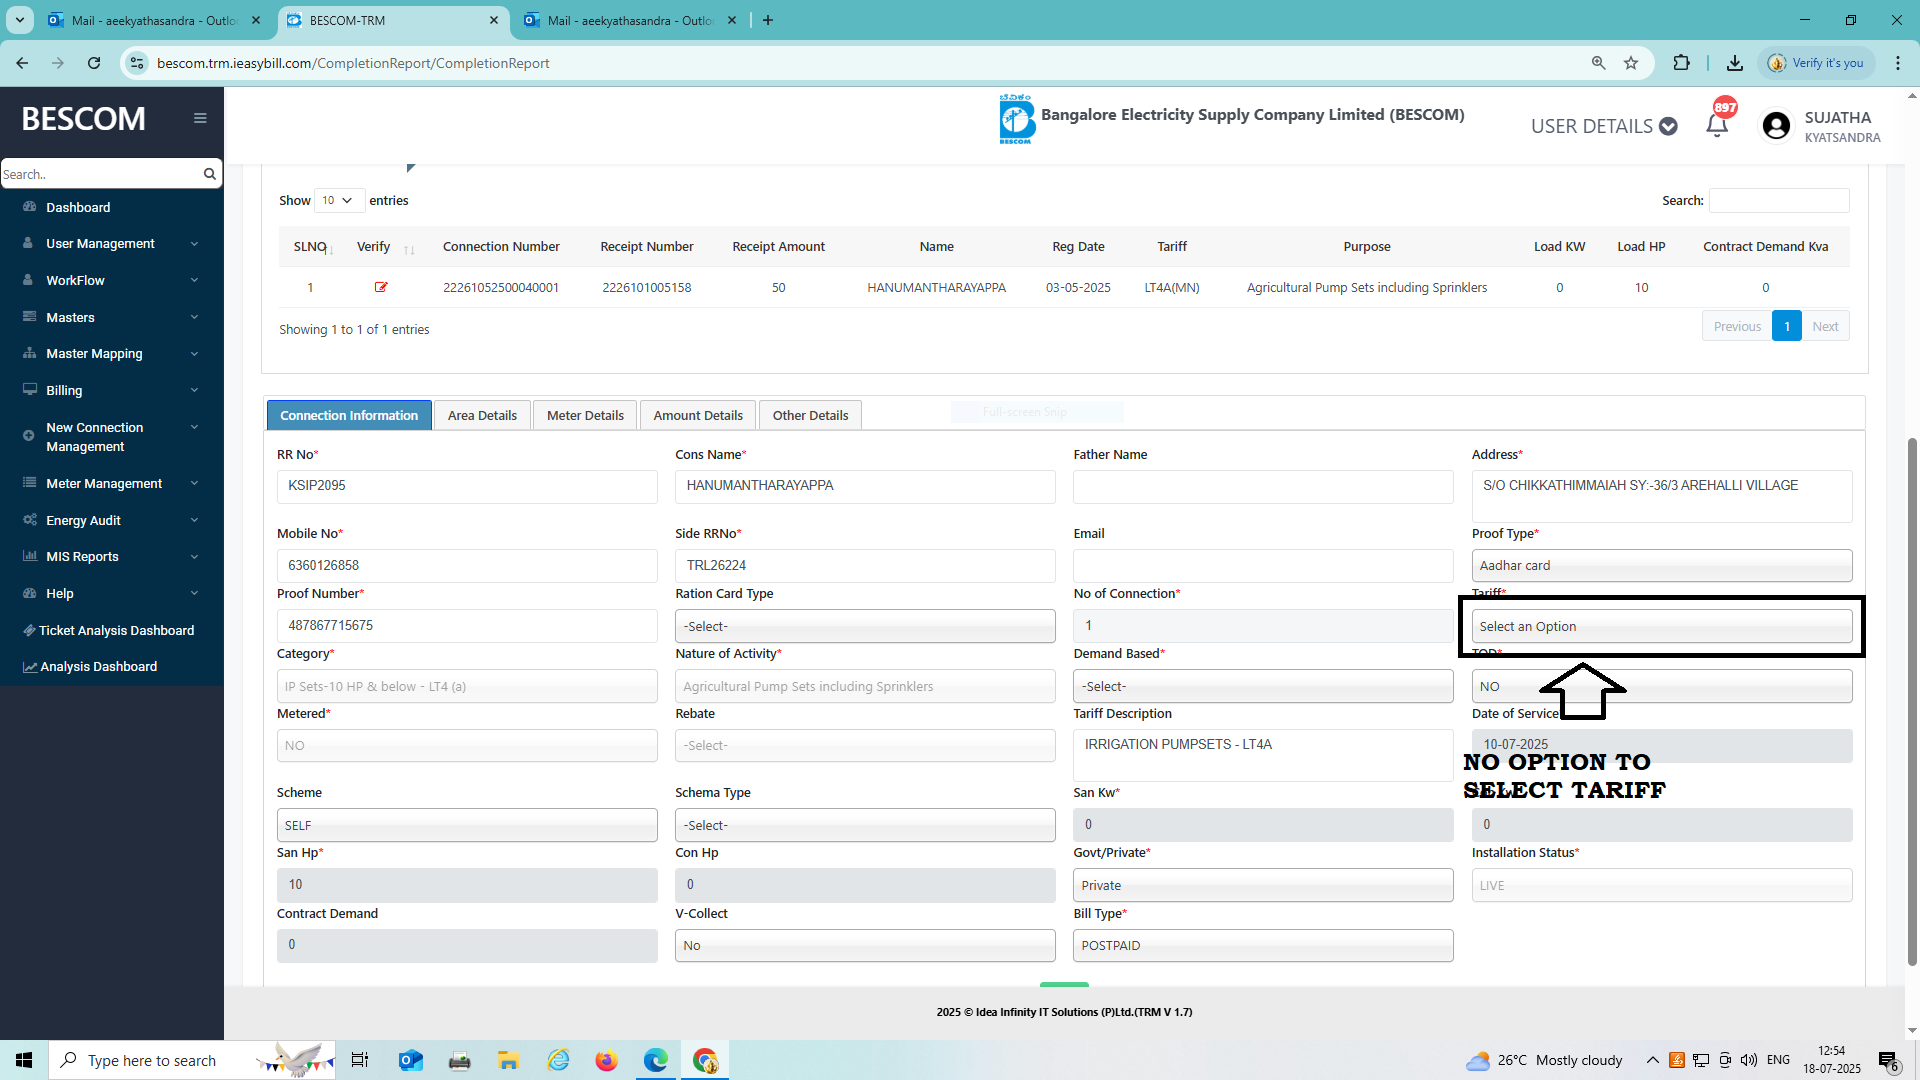View site information icon in address bar

point(138,63)
